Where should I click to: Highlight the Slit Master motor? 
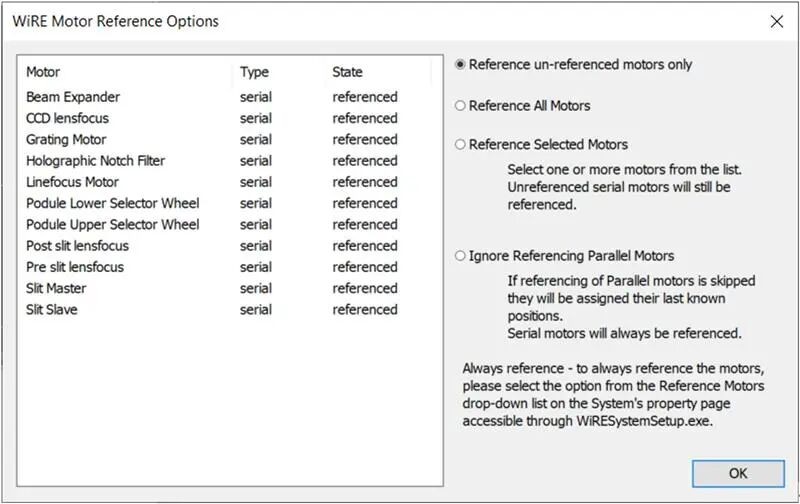[x=56, y=288]
